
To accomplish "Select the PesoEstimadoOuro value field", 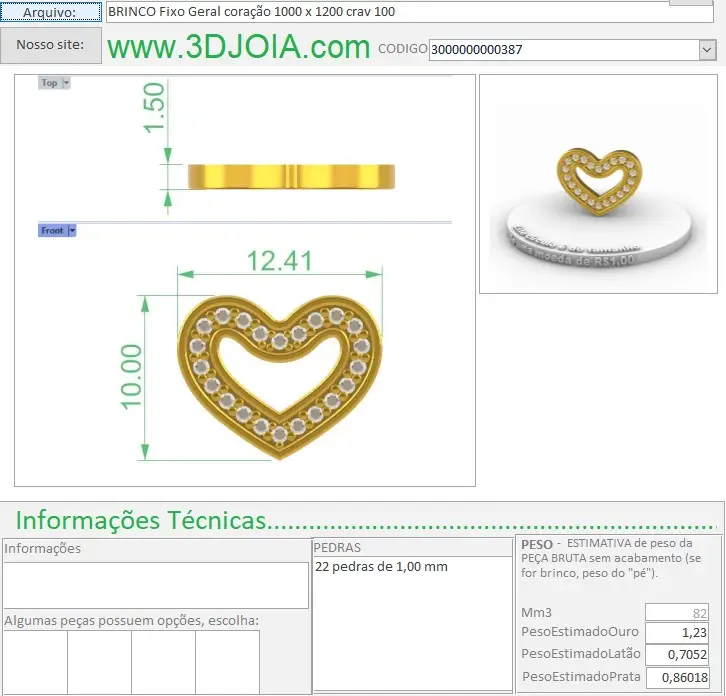I will [x=677, y=633].
